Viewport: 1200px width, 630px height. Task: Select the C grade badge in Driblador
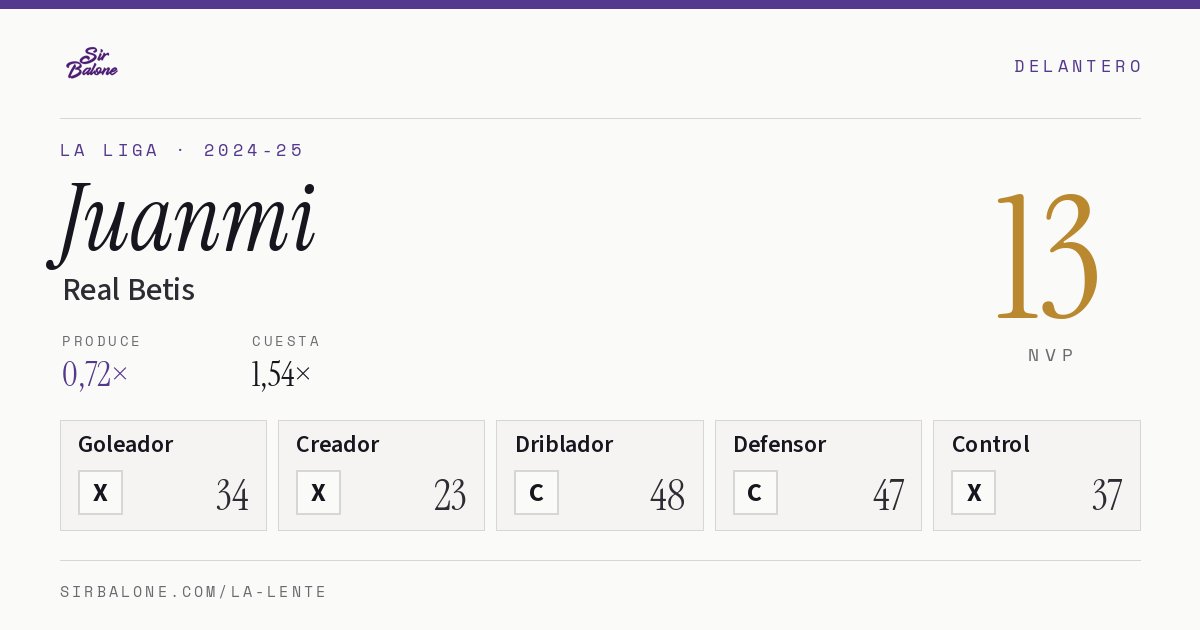tap(536, 493)
